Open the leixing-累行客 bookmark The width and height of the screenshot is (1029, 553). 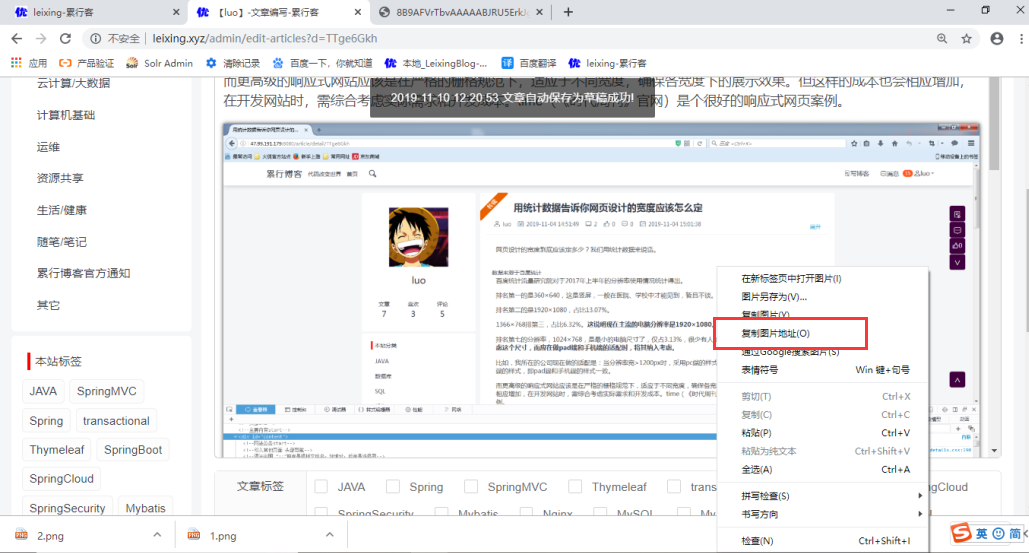(608, 63)
